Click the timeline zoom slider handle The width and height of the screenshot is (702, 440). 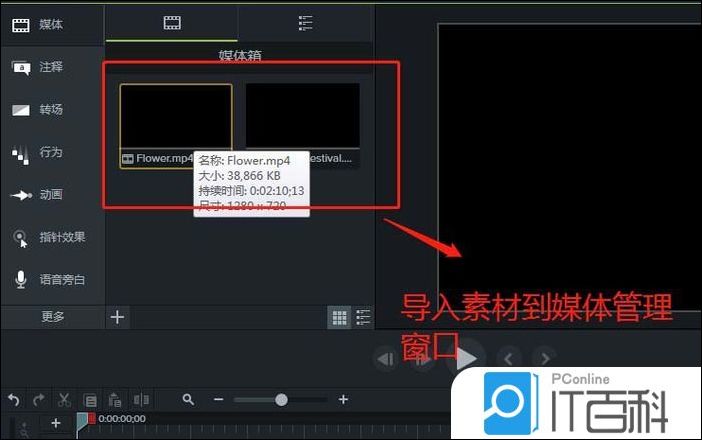[x=281, y=399]
